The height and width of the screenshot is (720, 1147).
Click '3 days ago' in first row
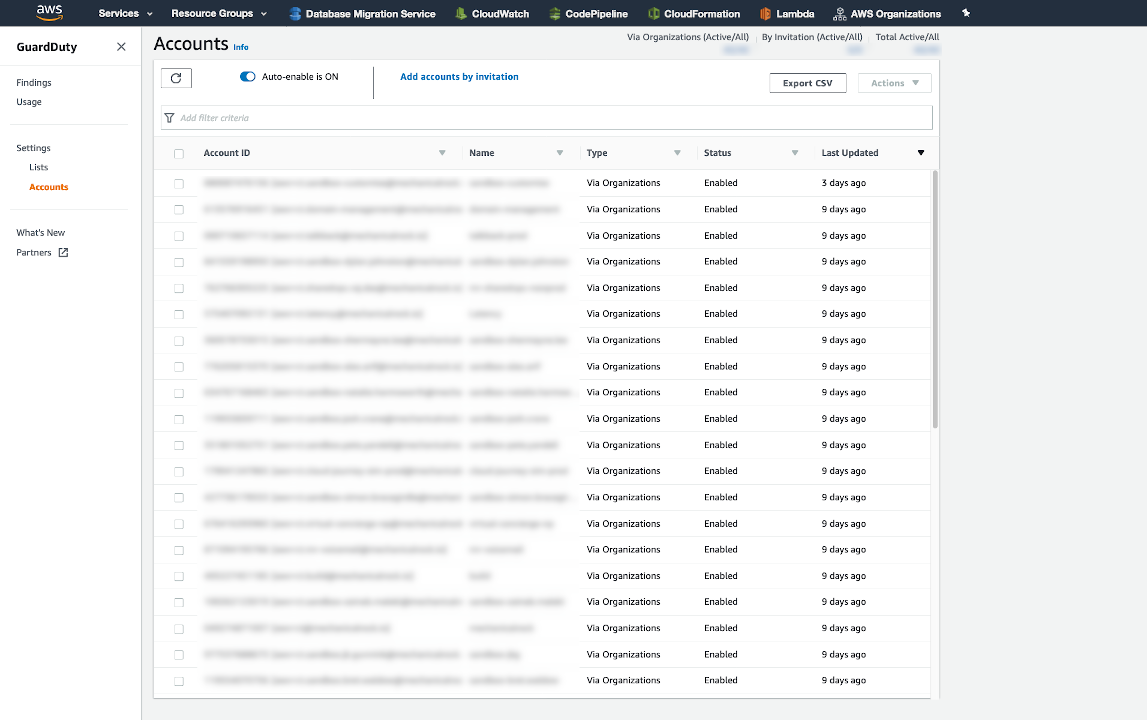[x=843, y=183]
